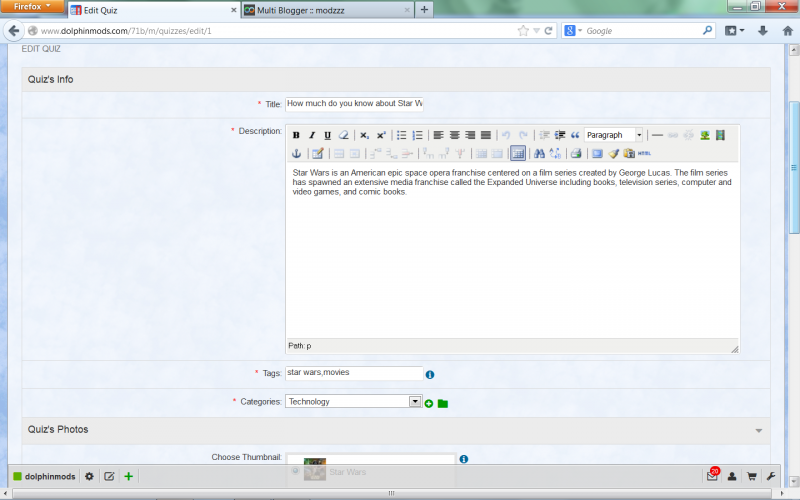This screenshot has height=500, width=800.
Task: Insert an image into the description
Action: point(705,135)
